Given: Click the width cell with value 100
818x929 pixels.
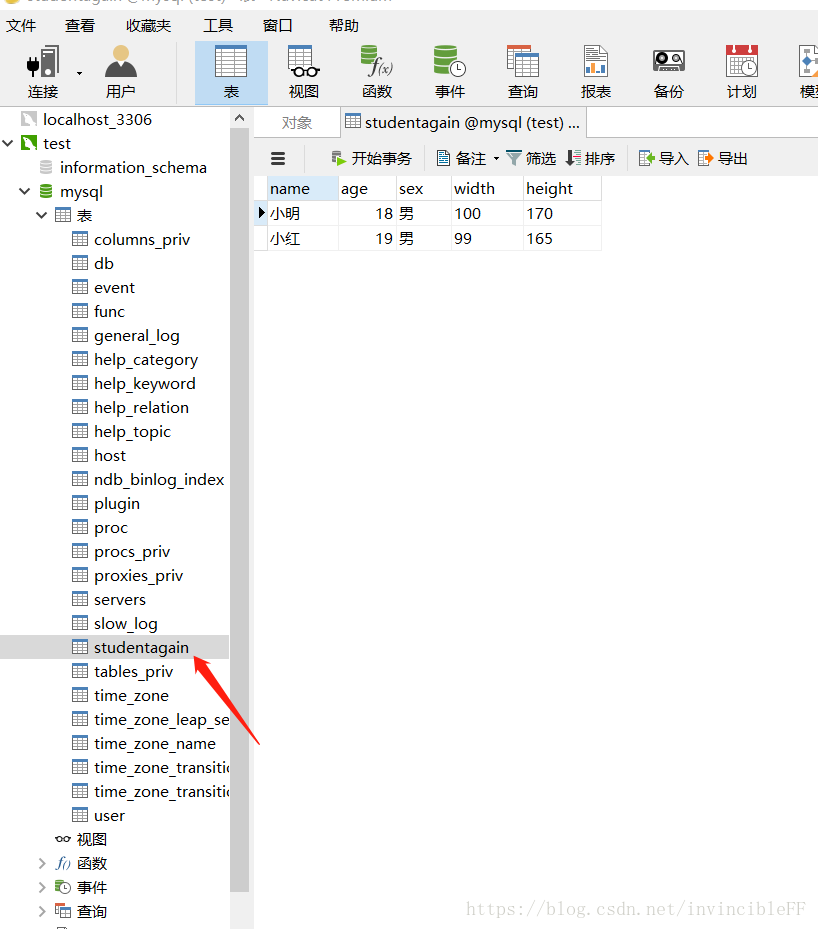Looking at the screenshot, I should point(487,213).
